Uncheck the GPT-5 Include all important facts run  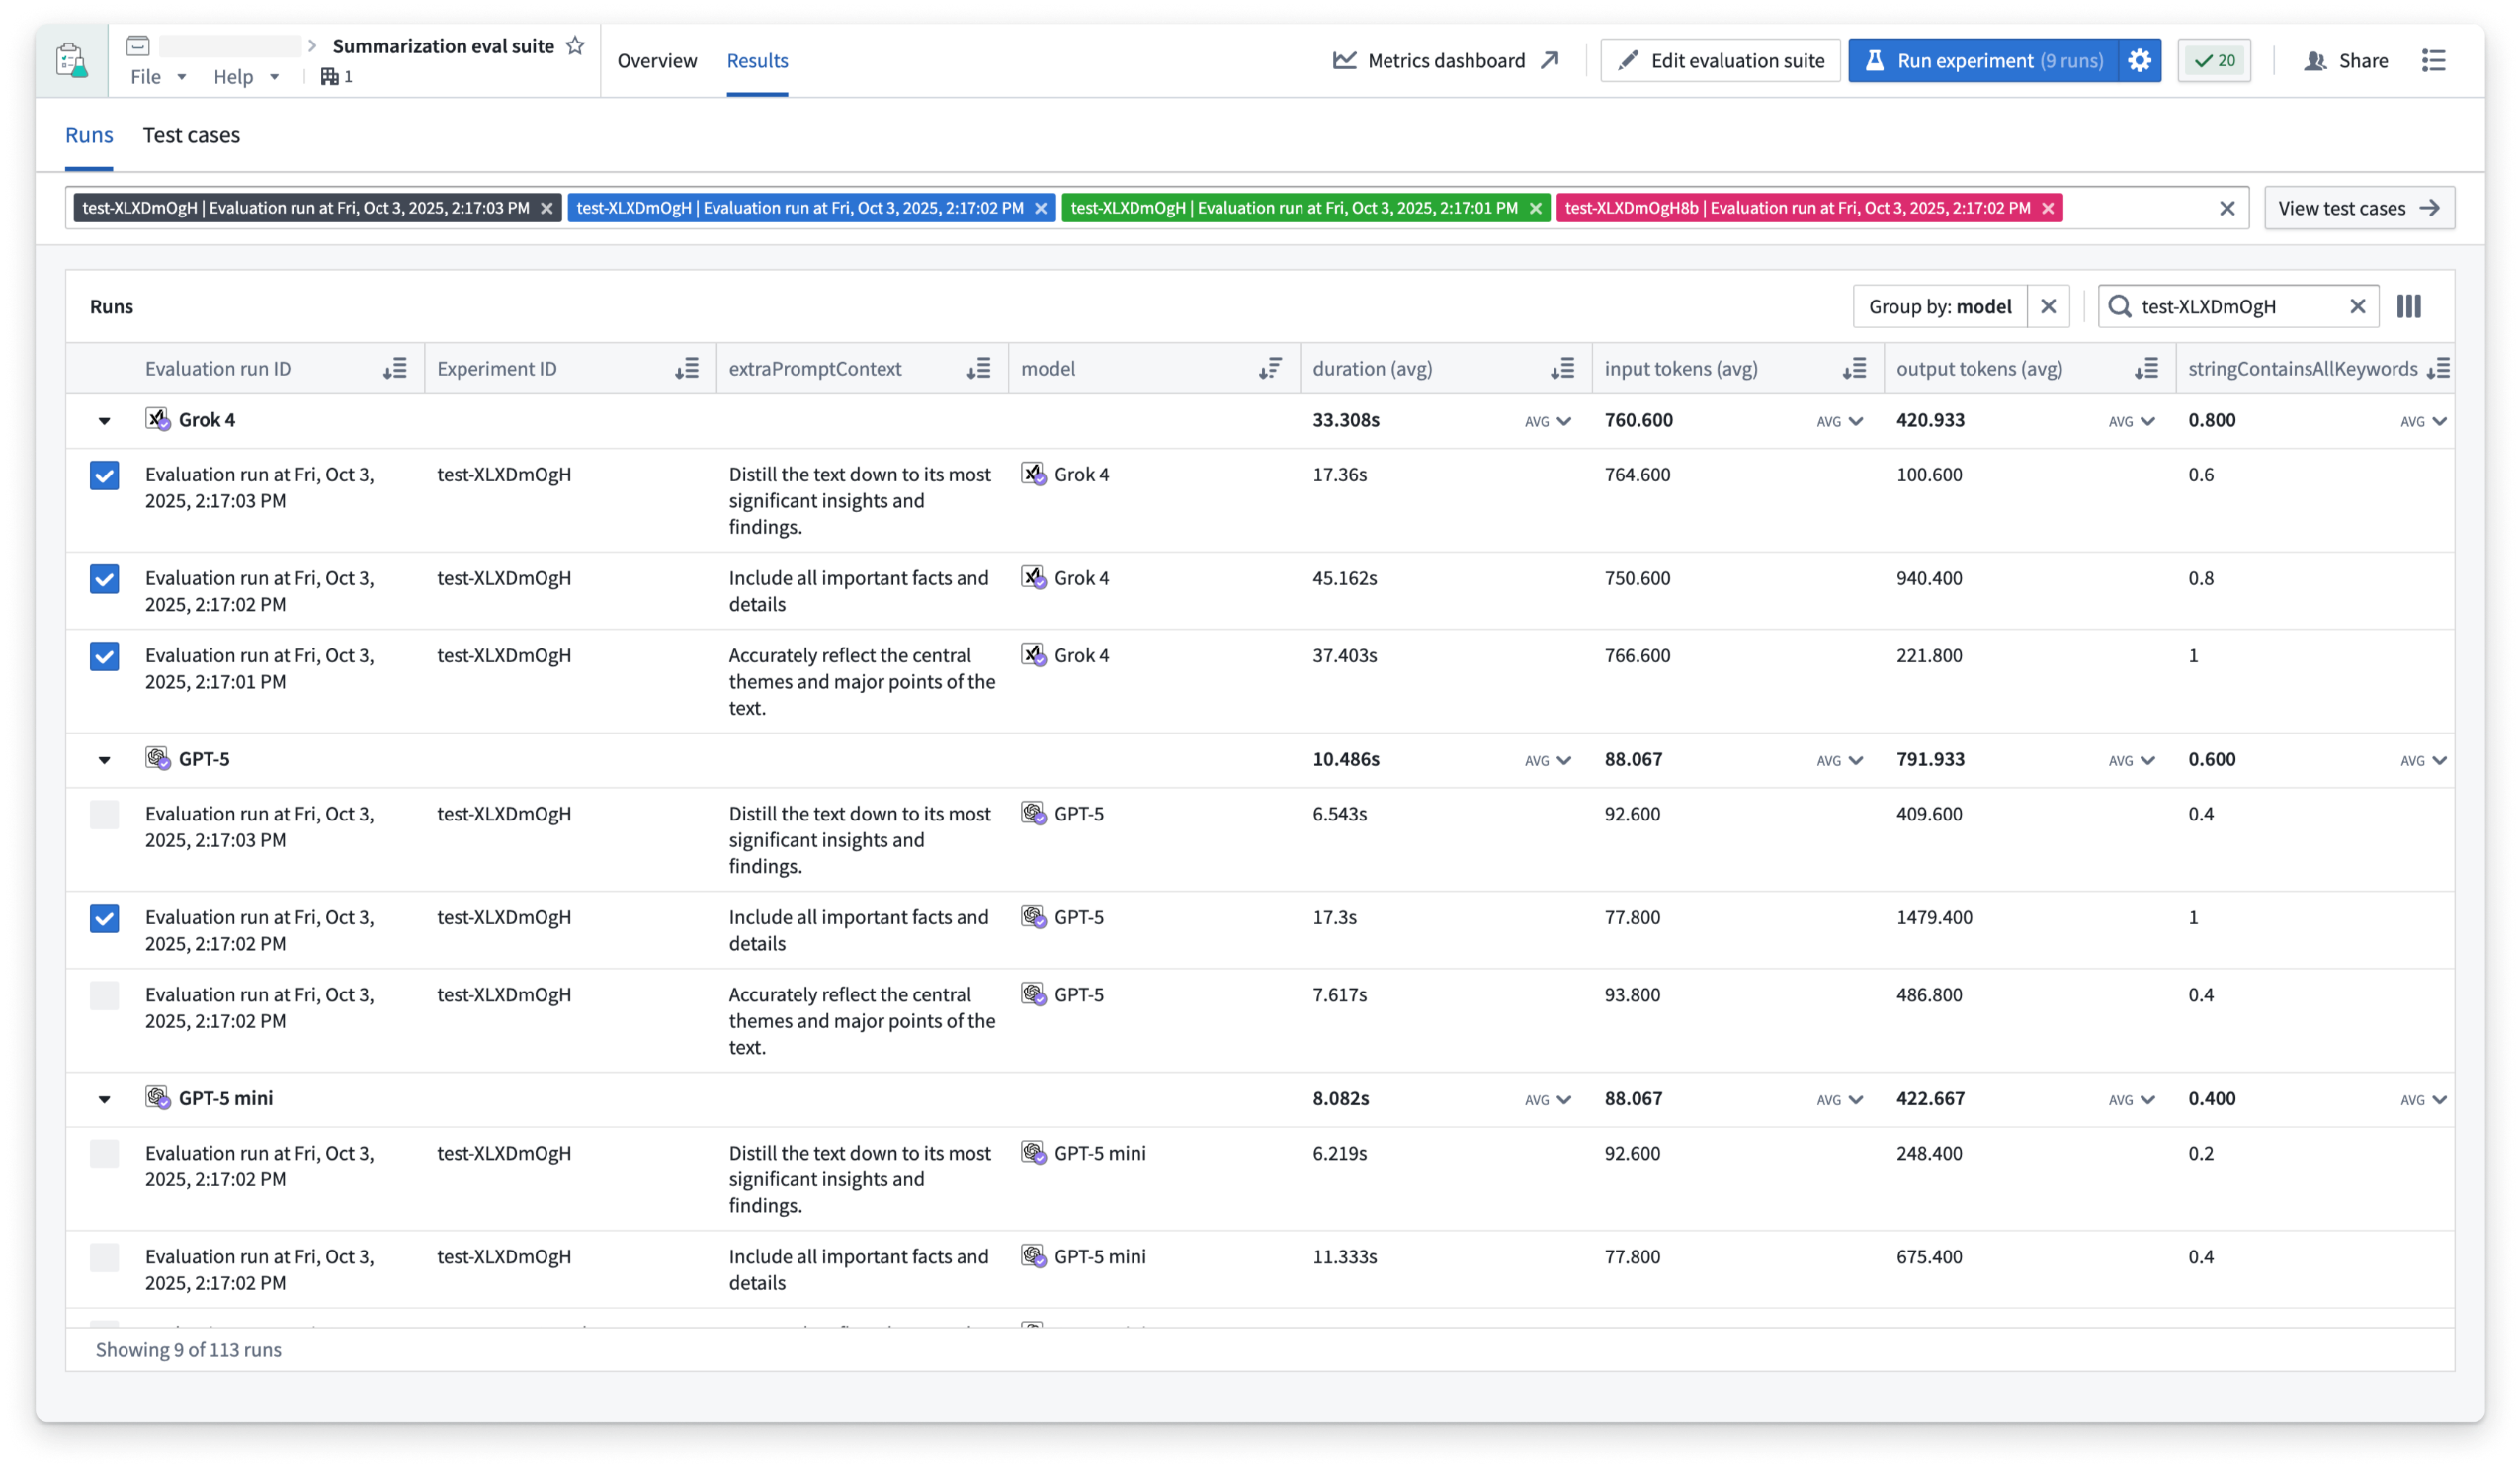click(104, 918)
